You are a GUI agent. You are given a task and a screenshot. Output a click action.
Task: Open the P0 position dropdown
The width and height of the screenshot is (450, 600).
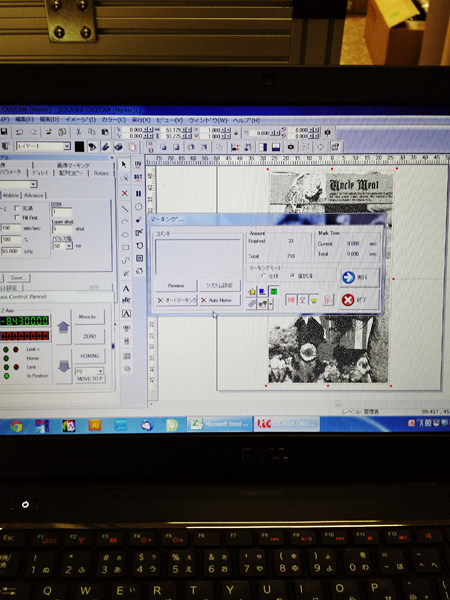click(x=100, y=371)
